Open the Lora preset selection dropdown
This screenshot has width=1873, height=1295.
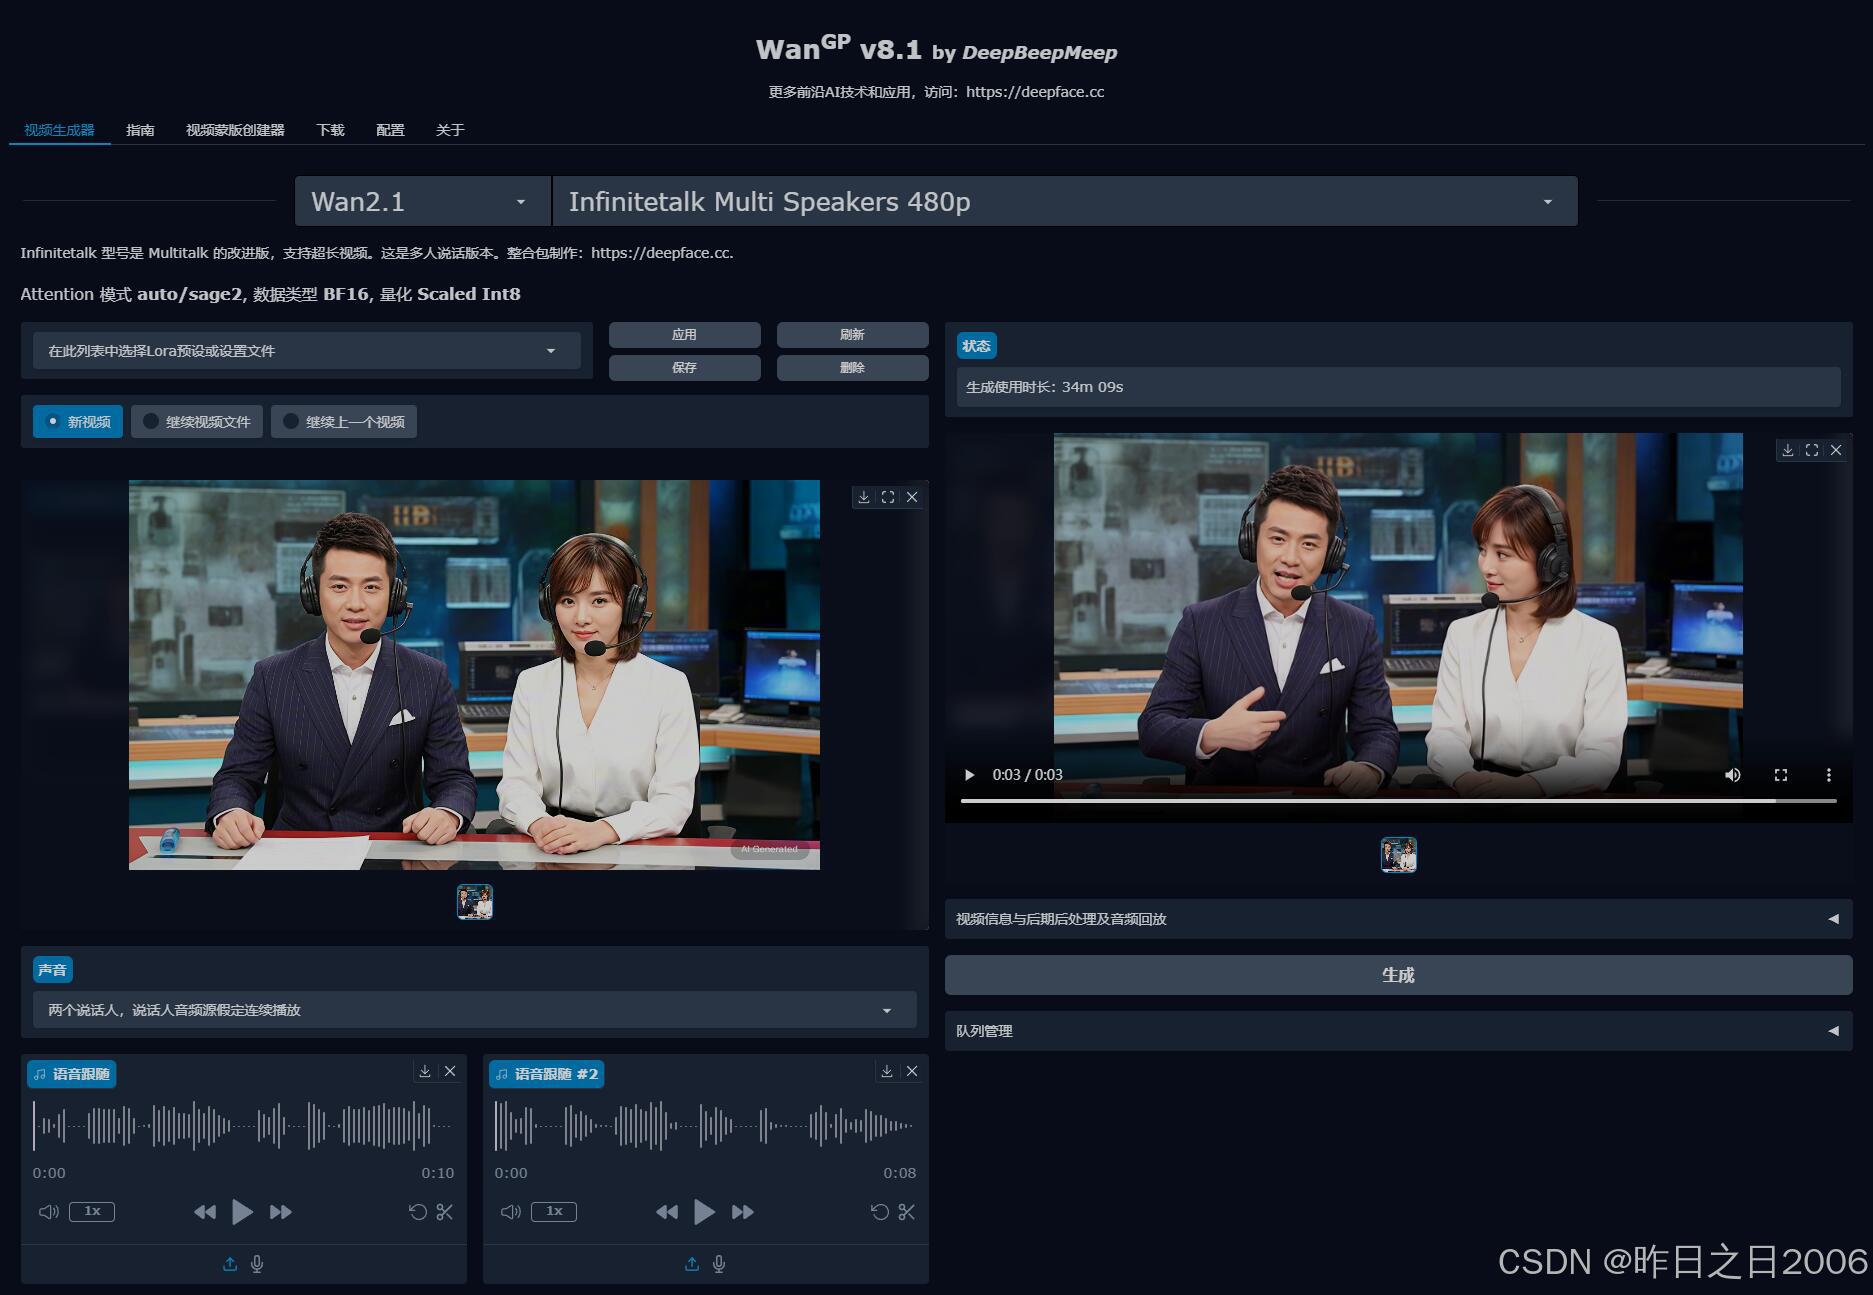(x=306, y=350)
